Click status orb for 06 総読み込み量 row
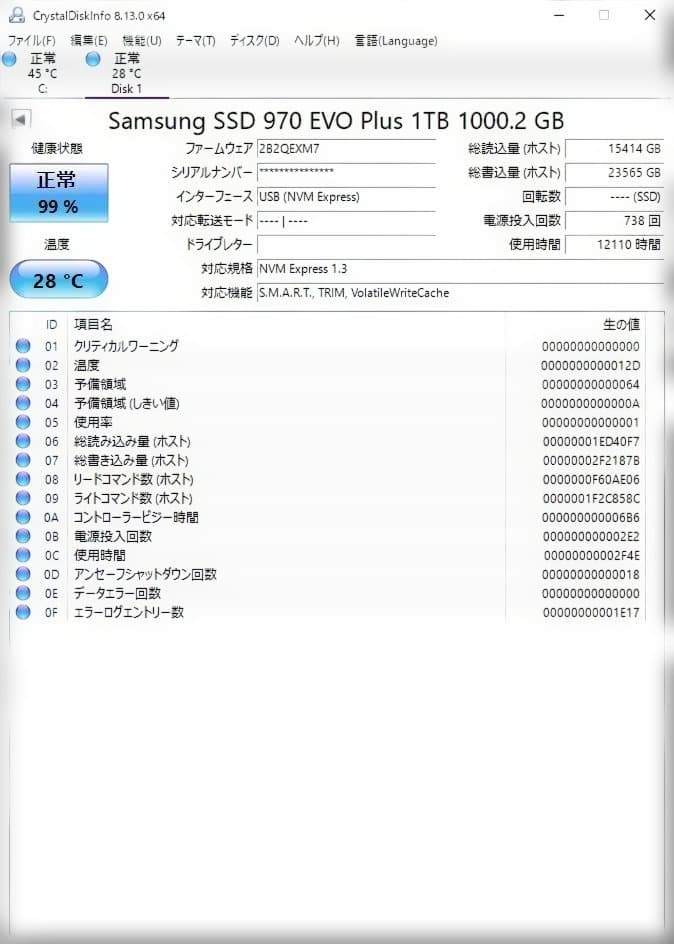Viewport: 674px width, 944px height. [x=23, y=441]
